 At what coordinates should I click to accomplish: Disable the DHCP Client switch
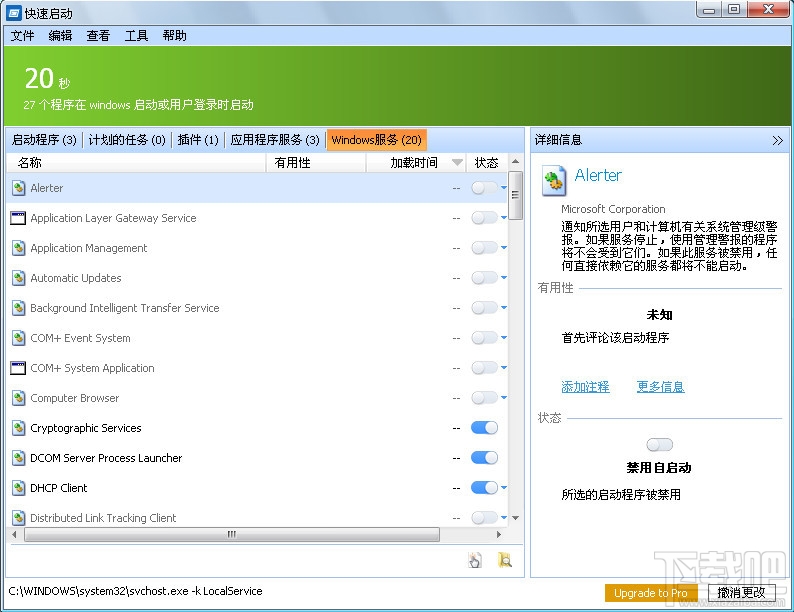click(484, 487)
